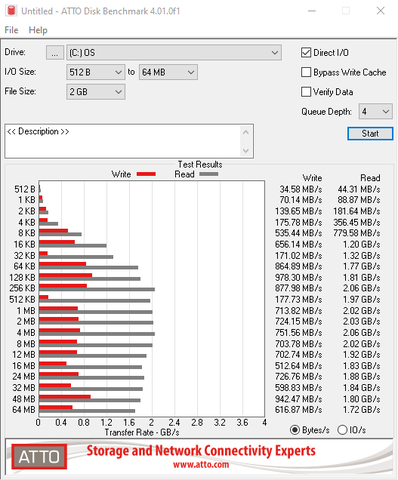Viewport: 398px width, 480px height.
Task: Browse for drive with the ... button
Action: pos(55,53)
